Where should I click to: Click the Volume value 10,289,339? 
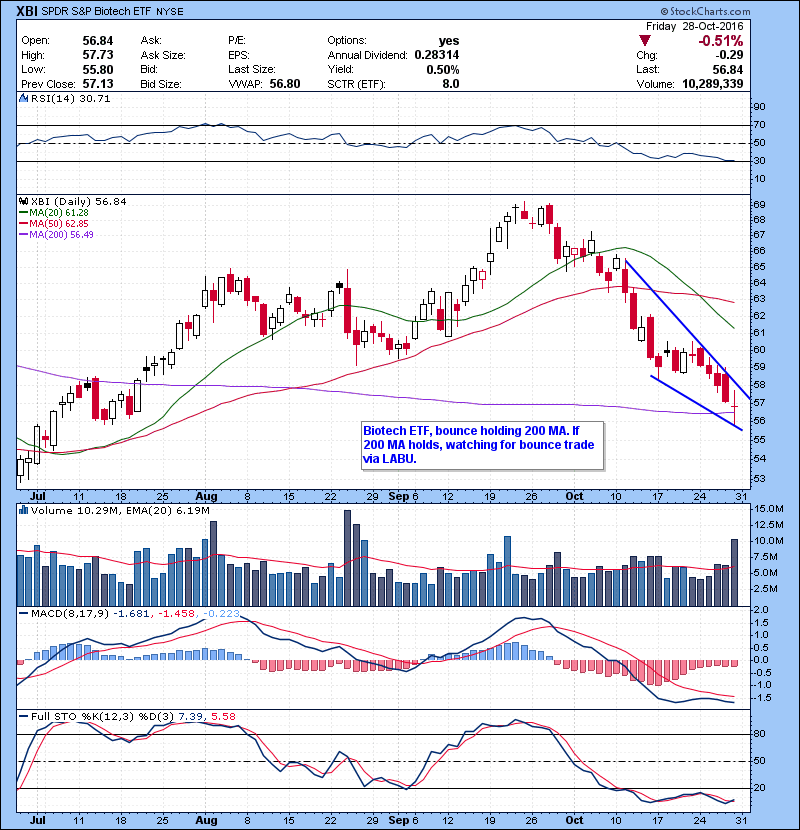(x=713, y=84)
